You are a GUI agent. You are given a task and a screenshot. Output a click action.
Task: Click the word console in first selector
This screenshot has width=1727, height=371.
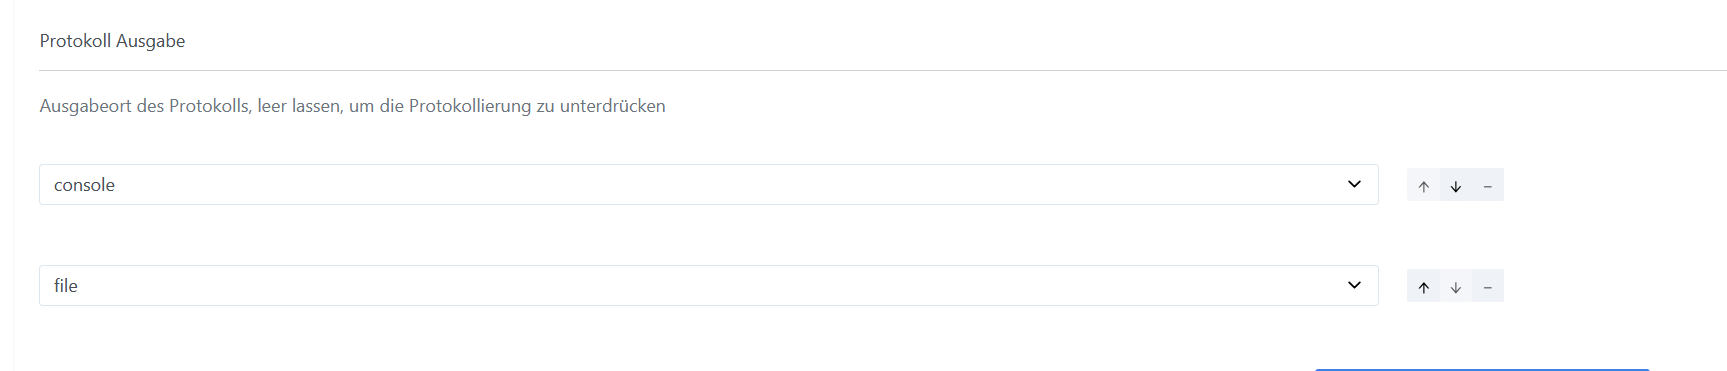point(84,185)
